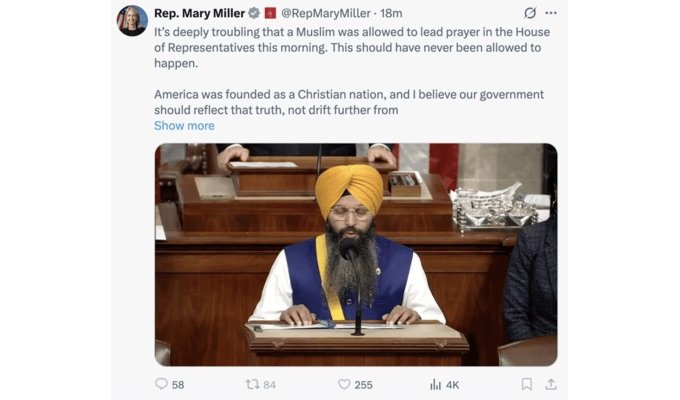Click the 4K views count

(452, 385)
